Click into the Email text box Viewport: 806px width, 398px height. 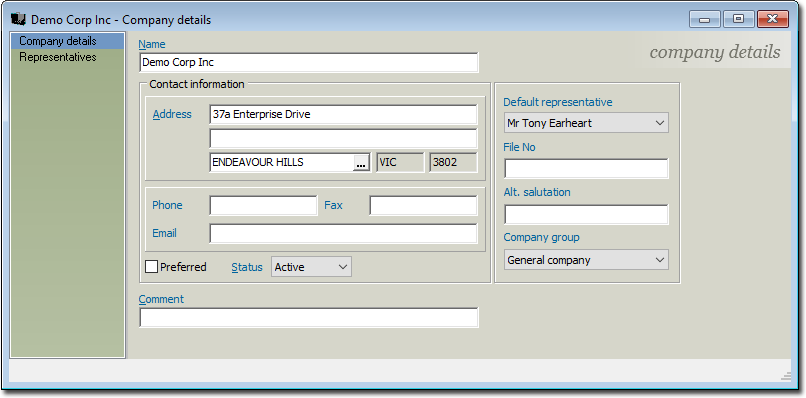pyautogui.click(x=343, y=233)
